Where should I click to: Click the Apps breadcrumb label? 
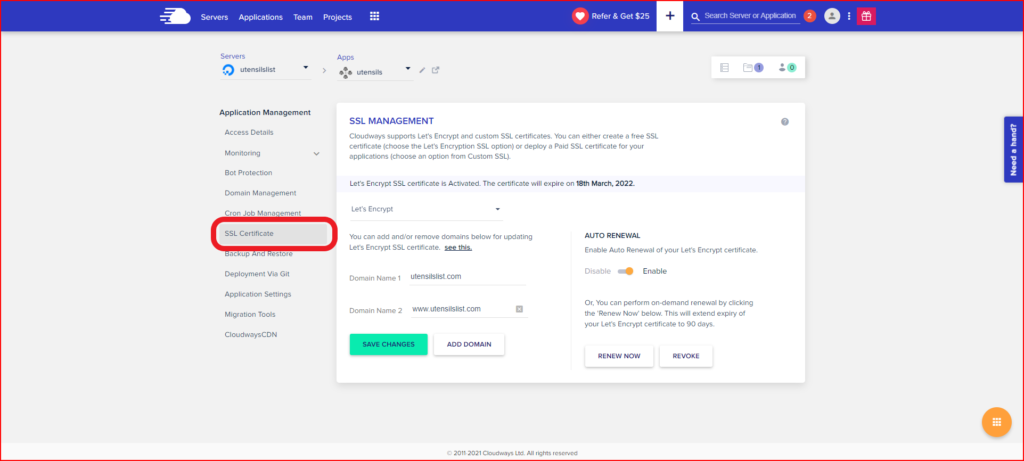[x=345, y=57]
